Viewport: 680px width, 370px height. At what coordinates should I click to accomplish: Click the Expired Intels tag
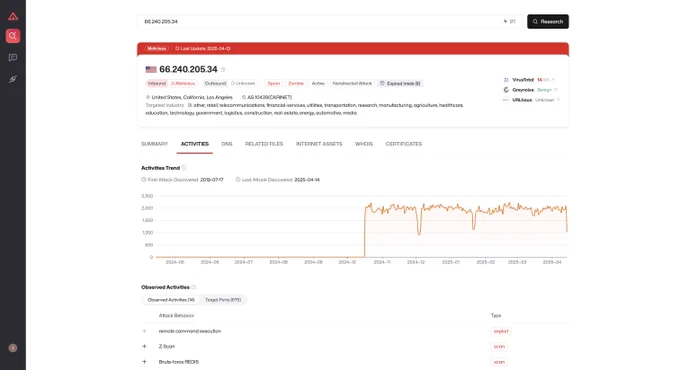point(400,83)
